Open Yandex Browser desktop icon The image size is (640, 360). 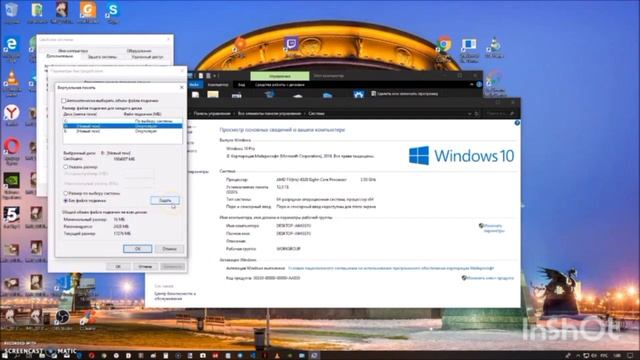pyautogui.click(x=11, y=115)
